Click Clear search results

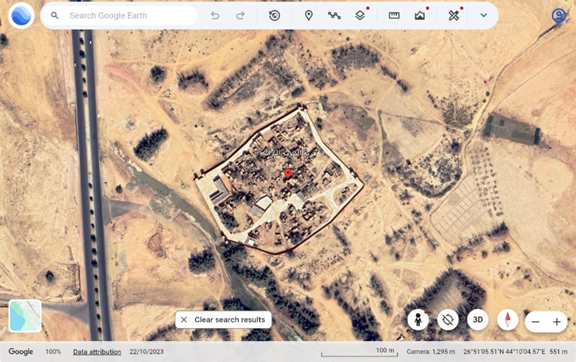tap(223, 320)
